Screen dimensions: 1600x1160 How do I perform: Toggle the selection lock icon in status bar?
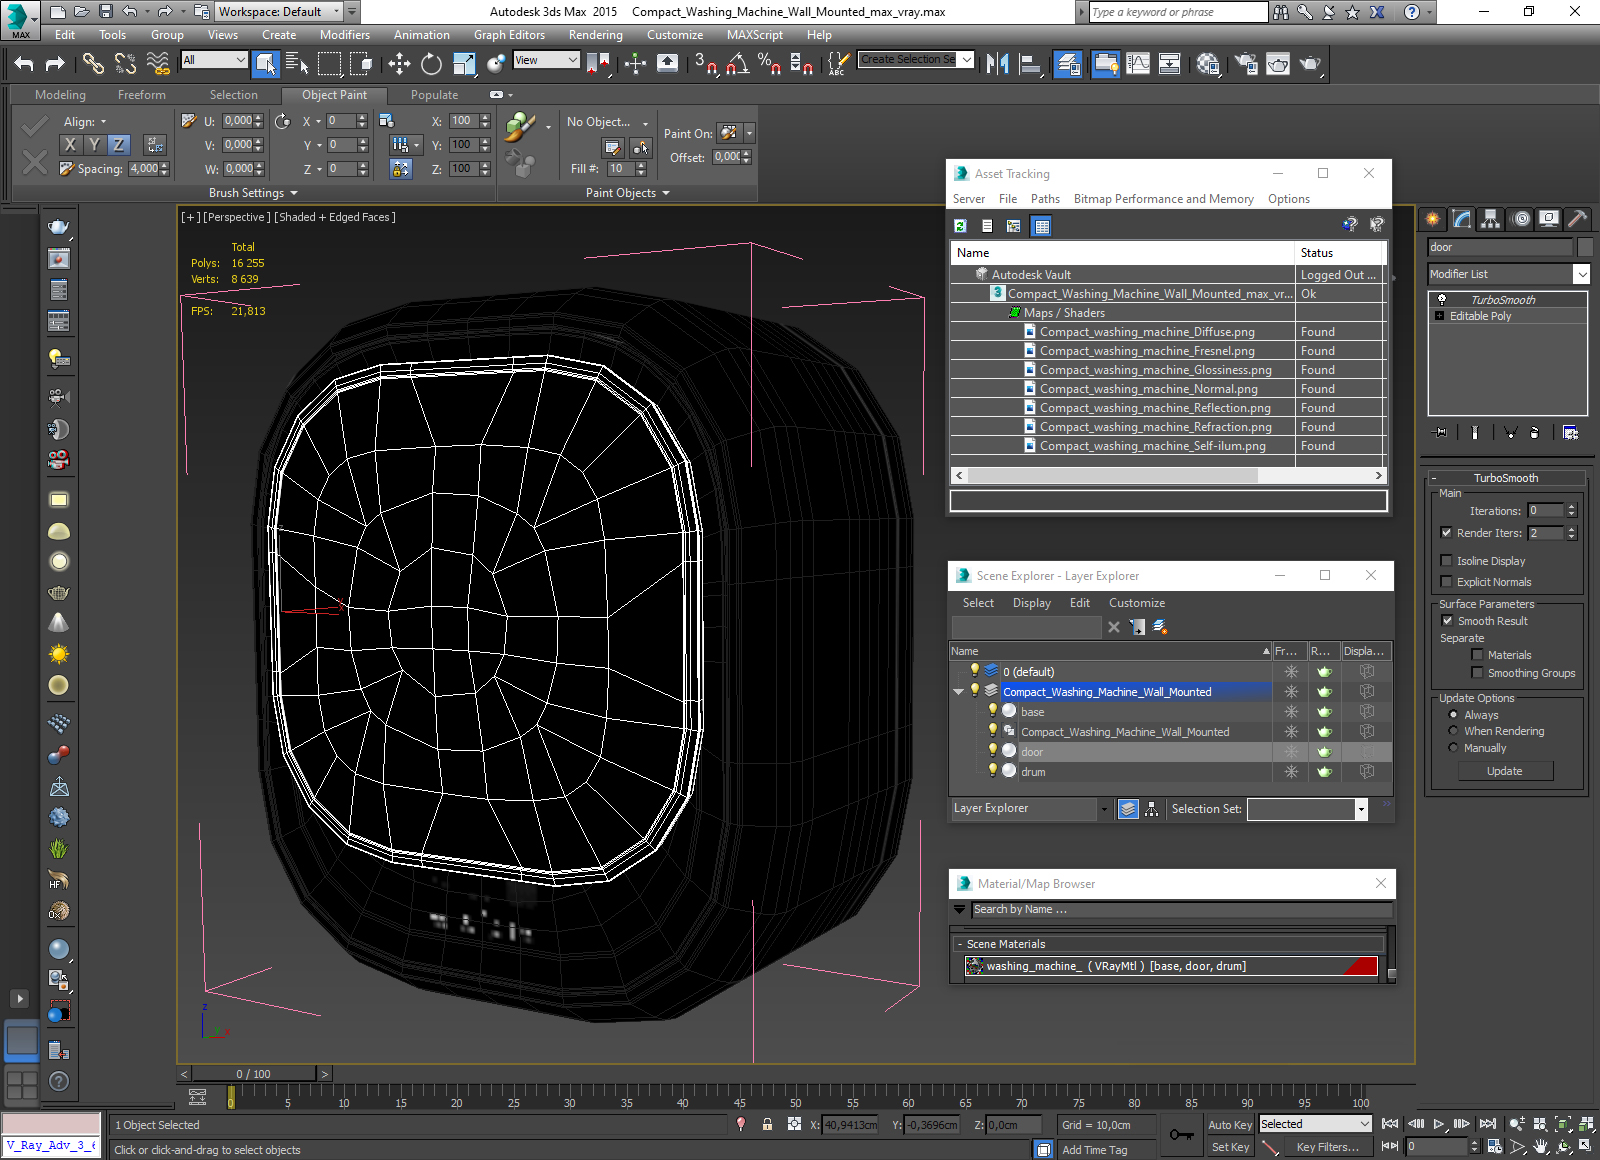coord(767,1124)
